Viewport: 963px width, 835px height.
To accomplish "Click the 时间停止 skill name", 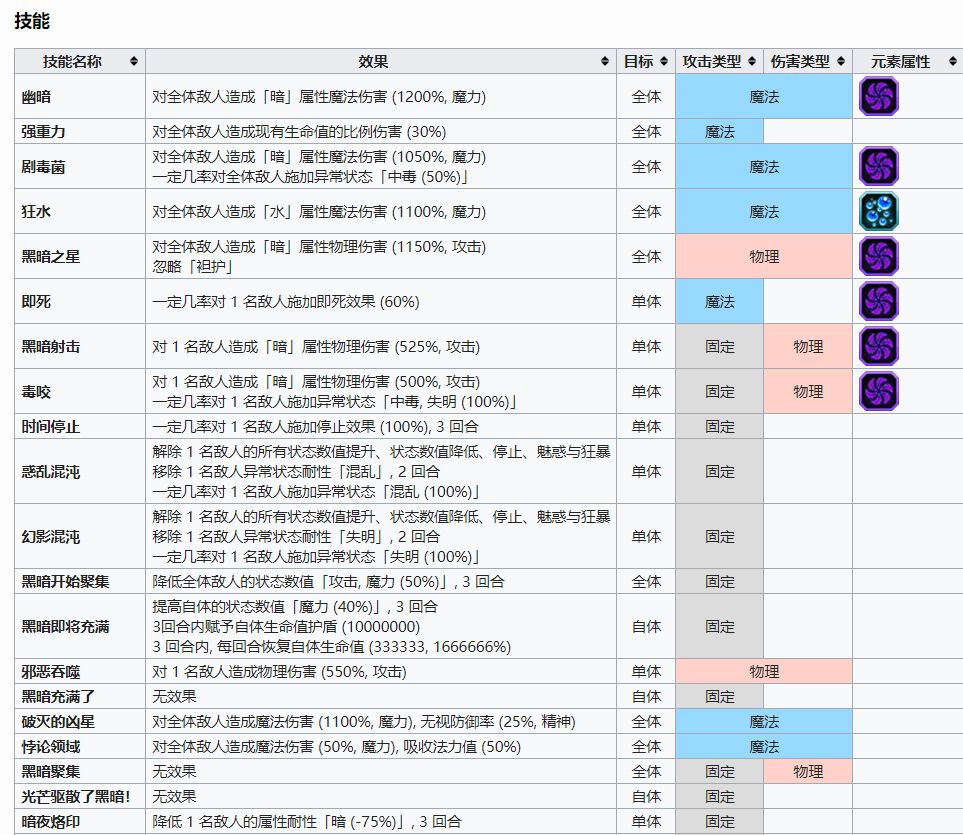I will [x=51, y=426].
